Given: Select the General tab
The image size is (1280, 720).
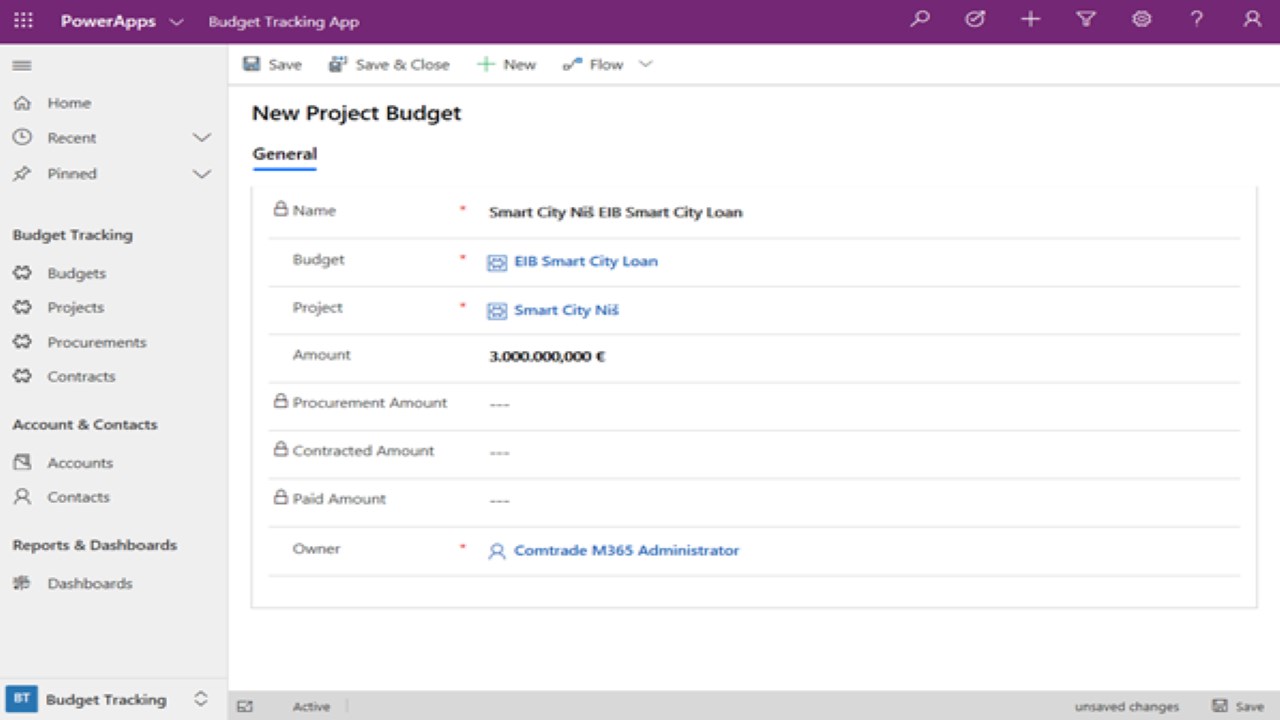Looking at the screenshot, I should (285, 154).
